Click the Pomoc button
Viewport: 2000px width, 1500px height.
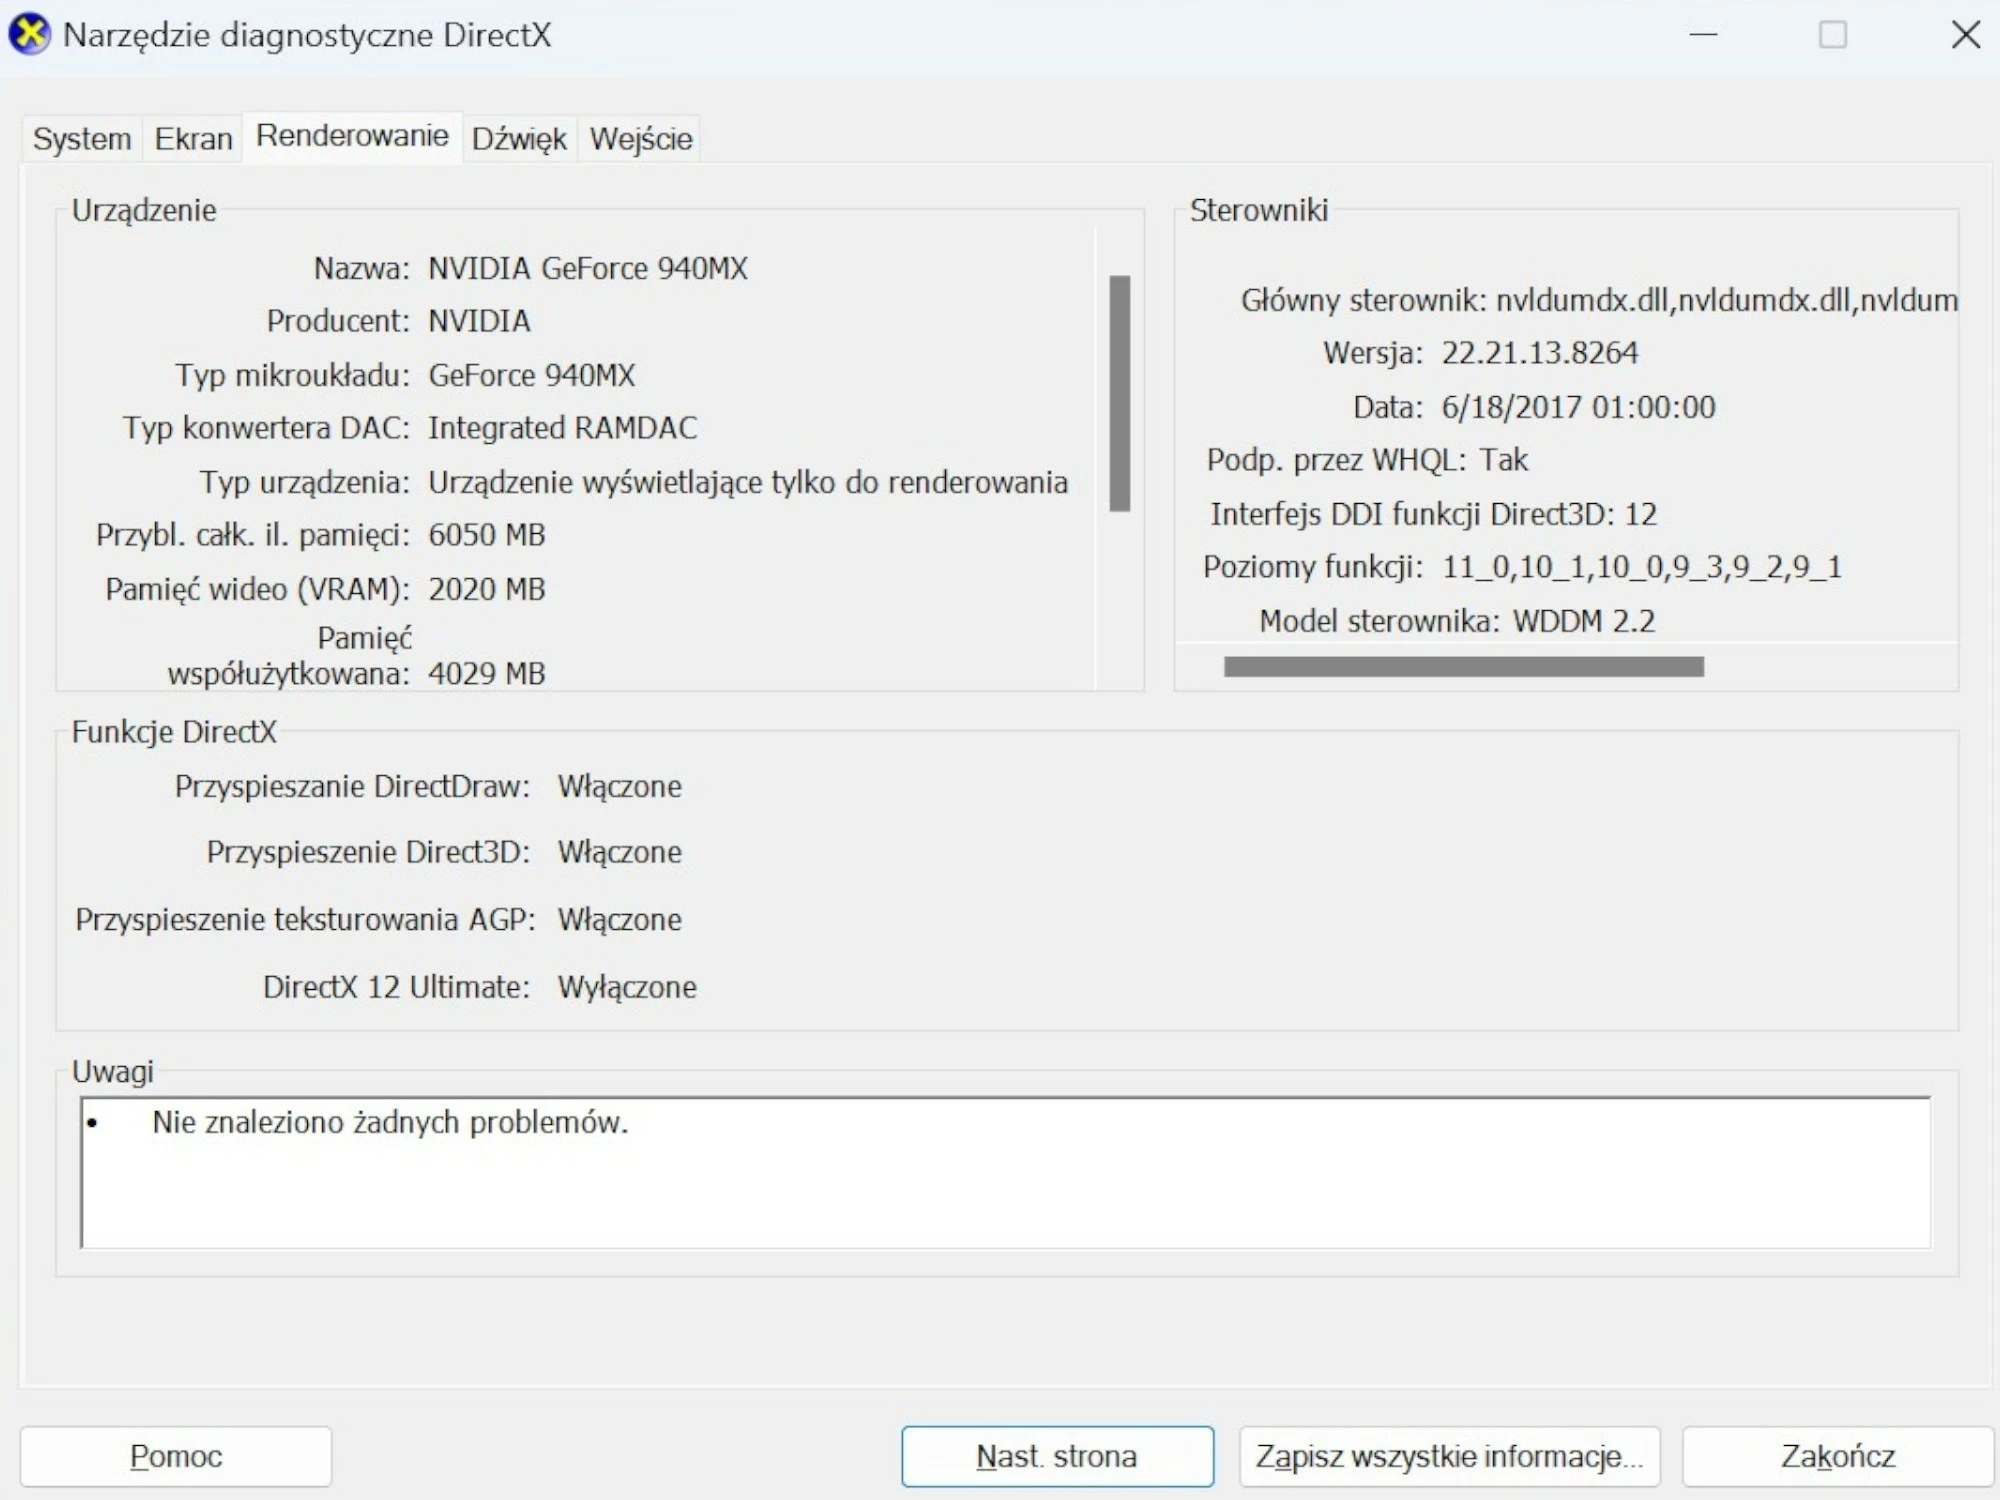pyautogui.click(x=175, y=1456)
